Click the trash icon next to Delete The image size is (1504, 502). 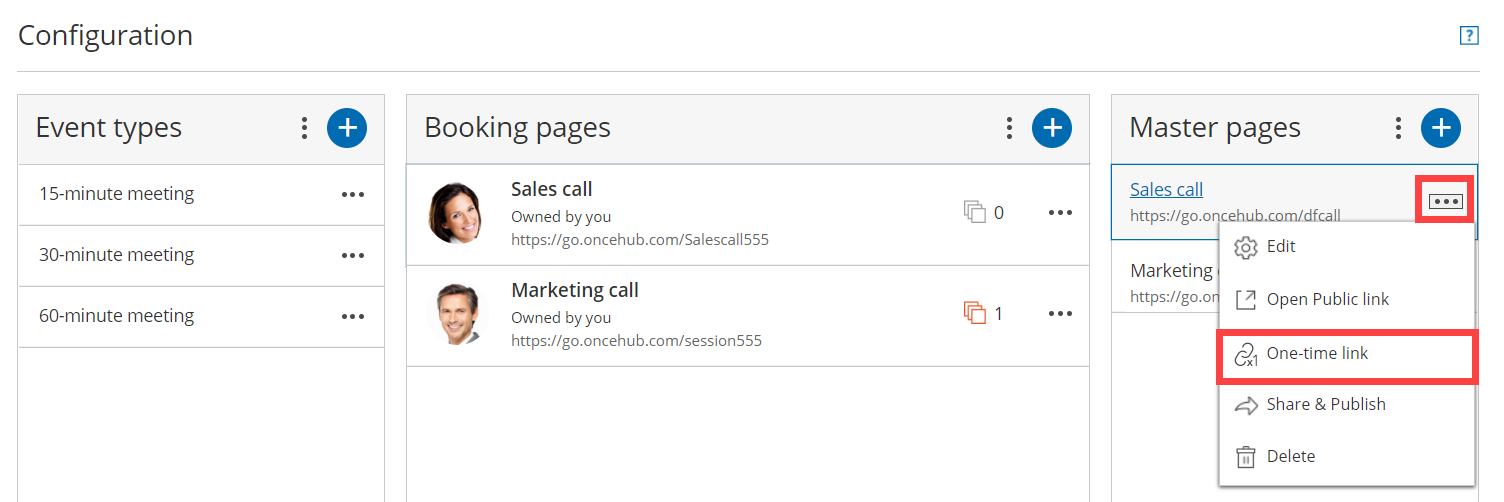click(x=1245, y=457)
